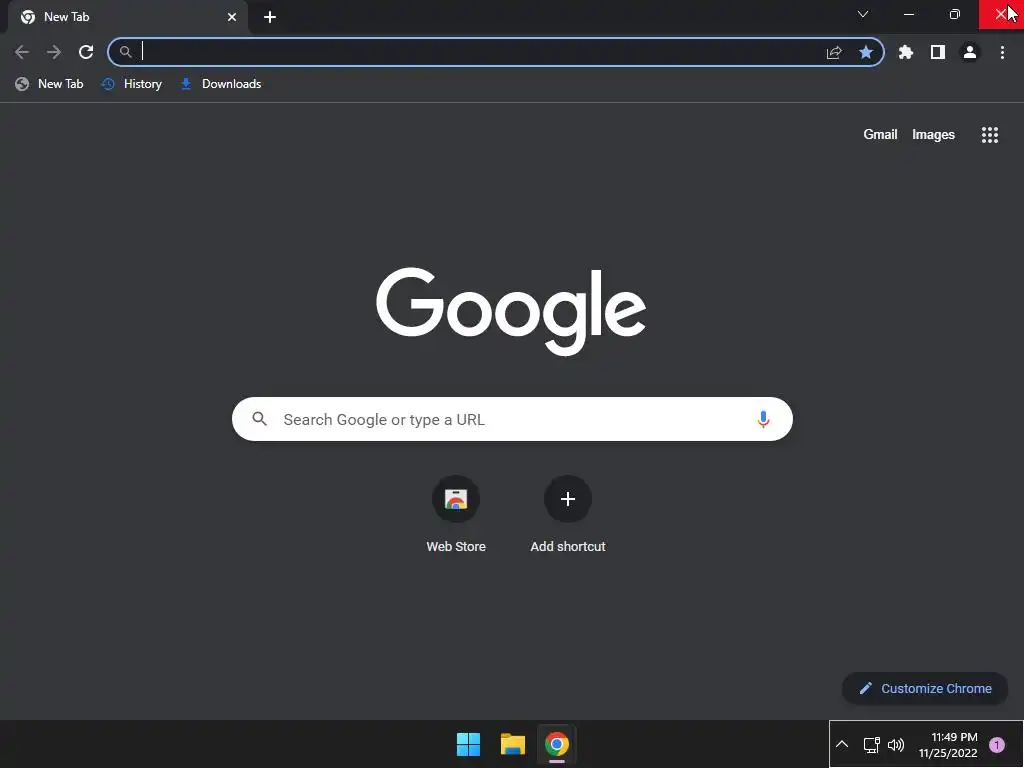The image size is (1024, 768).
Task: Open Gmail link
Action: tap(880, 135)
